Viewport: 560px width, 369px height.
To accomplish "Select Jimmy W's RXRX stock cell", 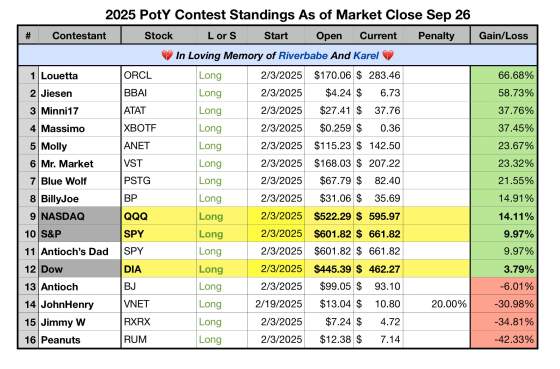I will [159, 322].
